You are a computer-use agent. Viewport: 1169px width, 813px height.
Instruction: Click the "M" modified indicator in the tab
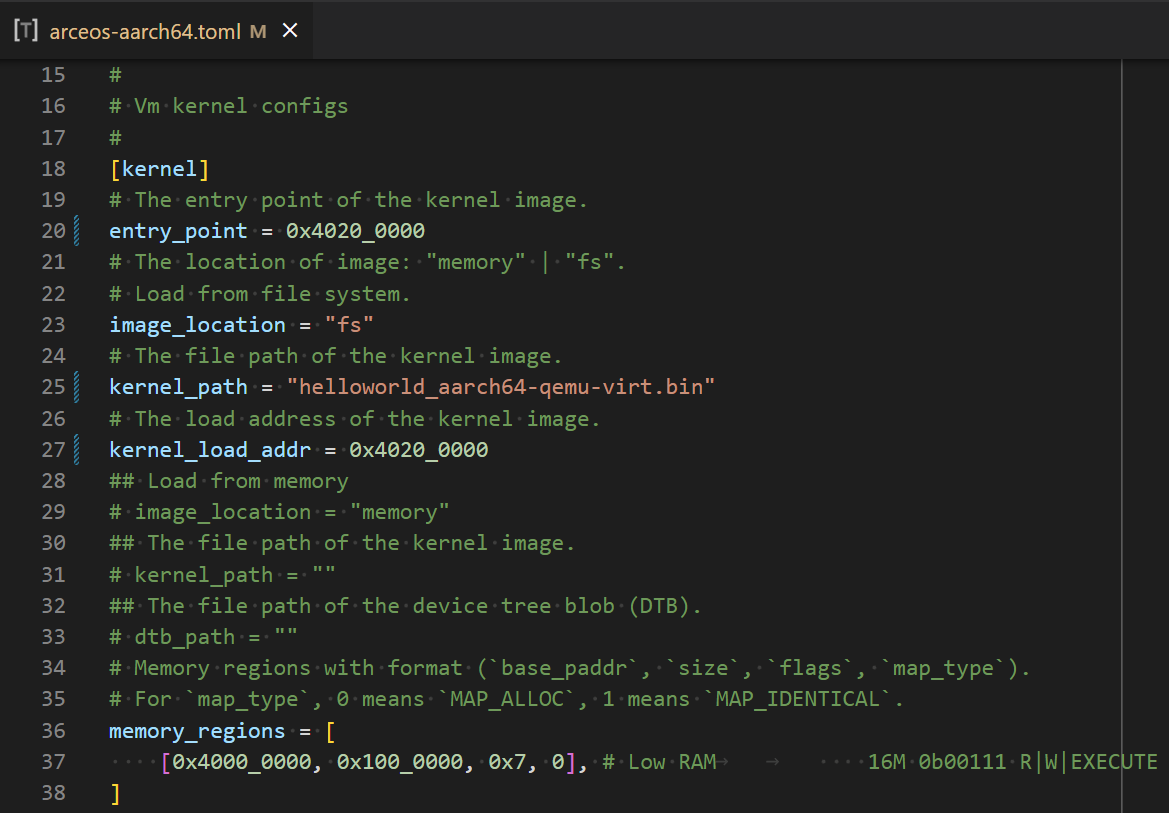(258, 31)
